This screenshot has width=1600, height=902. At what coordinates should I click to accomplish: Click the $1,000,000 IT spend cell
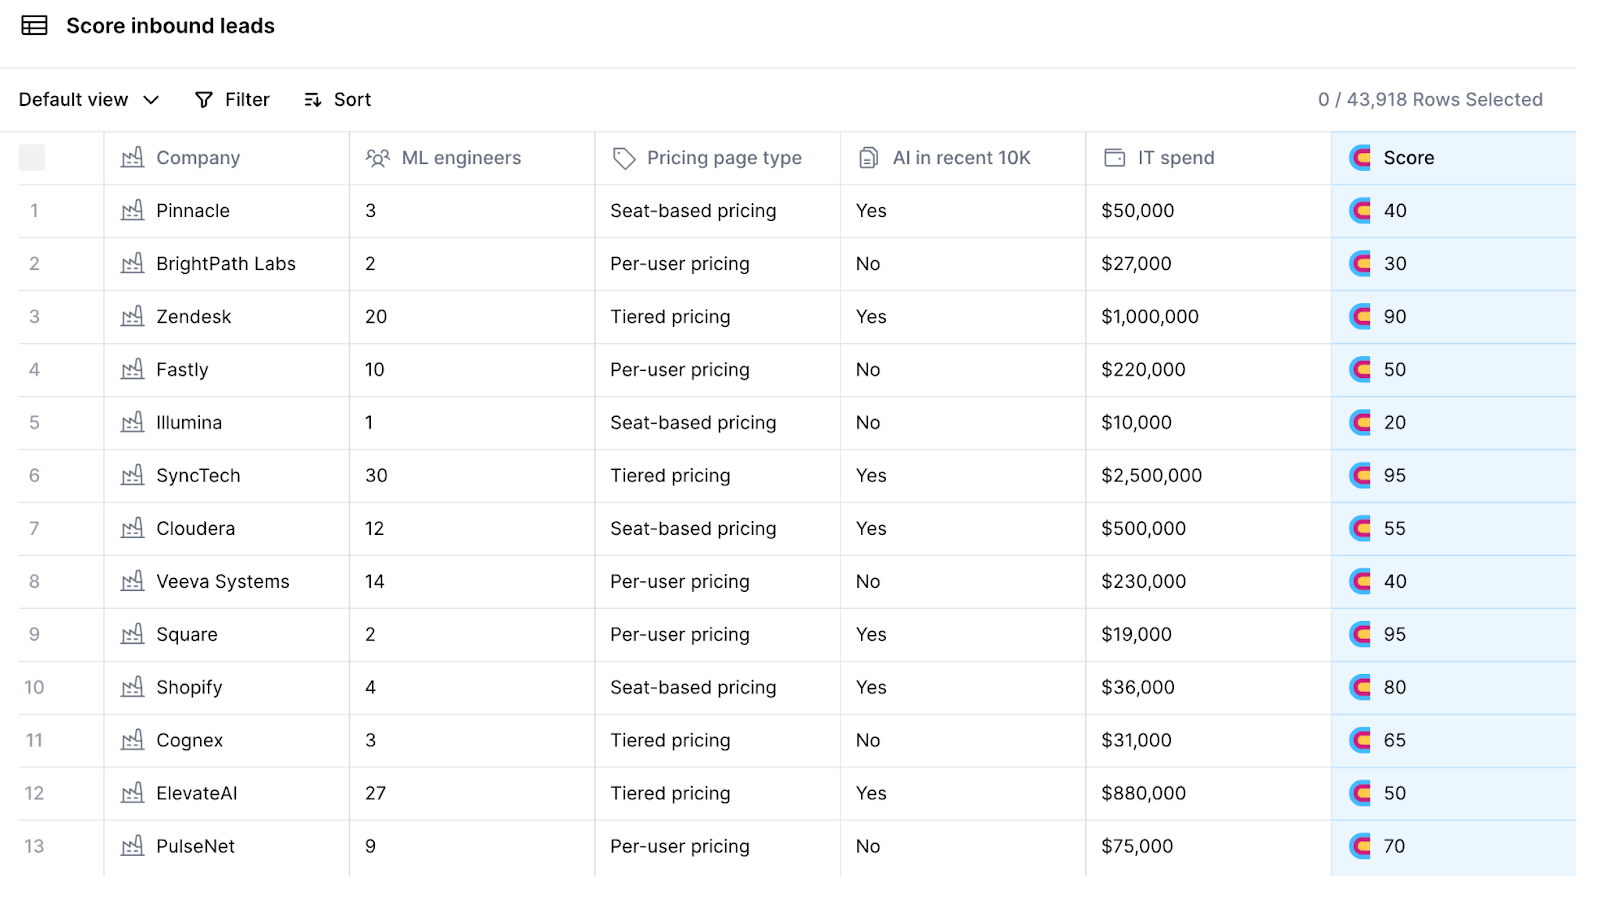click(x=1150, y=317)
